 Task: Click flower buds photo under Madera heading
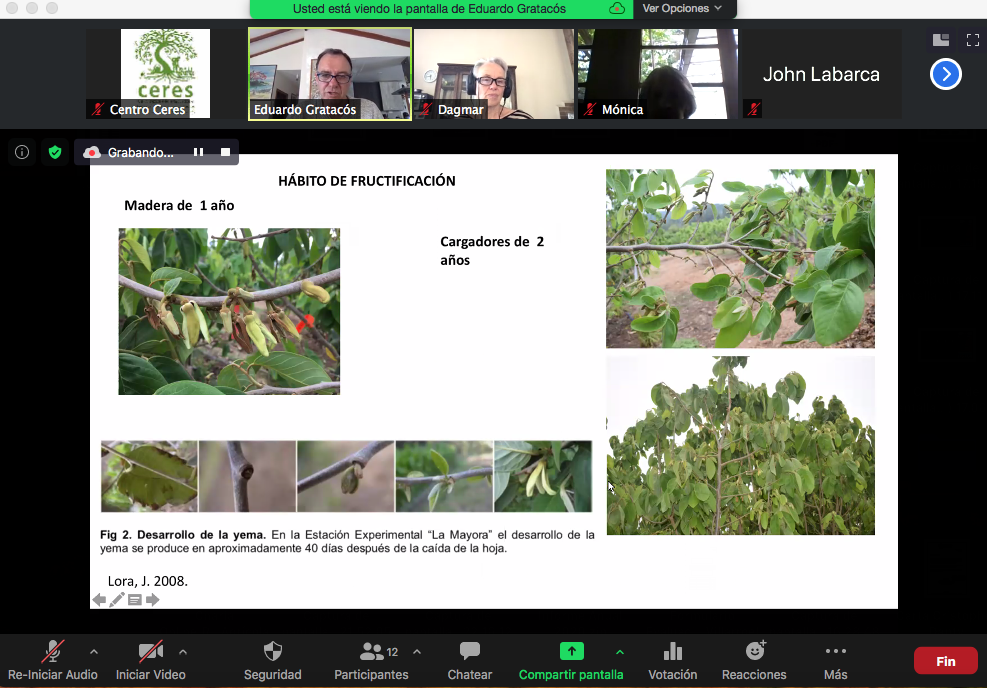click(229, 312)
